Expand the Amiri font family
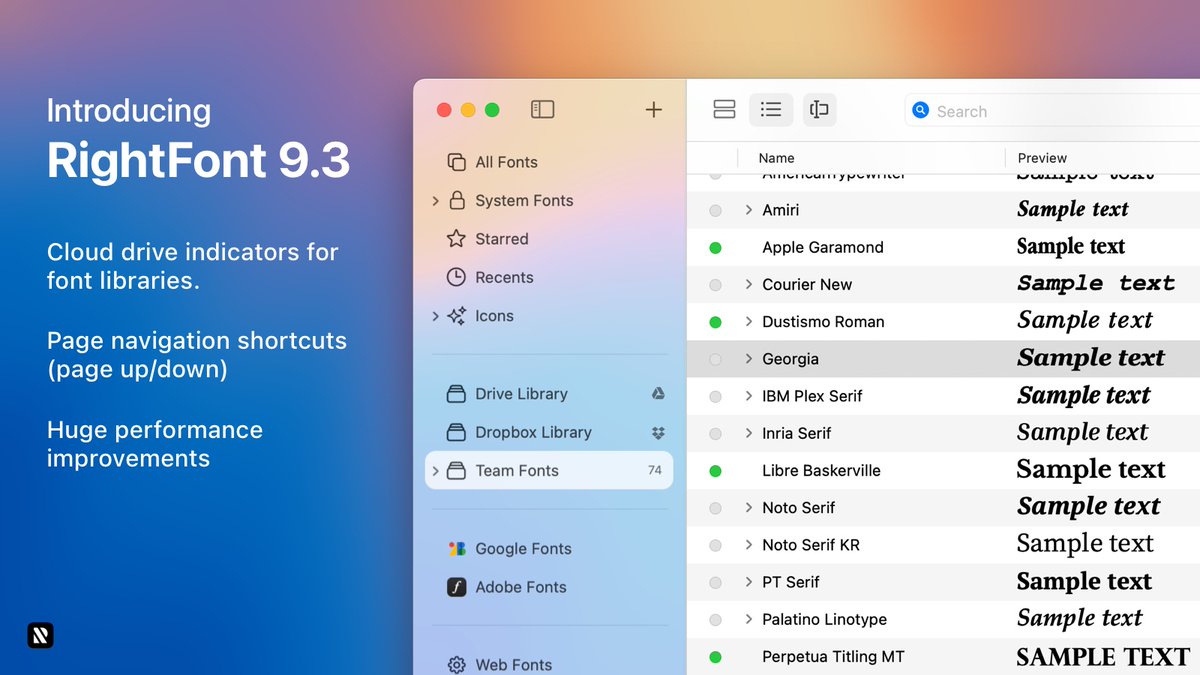The image size is (1200, 675). tap(748, 210)
